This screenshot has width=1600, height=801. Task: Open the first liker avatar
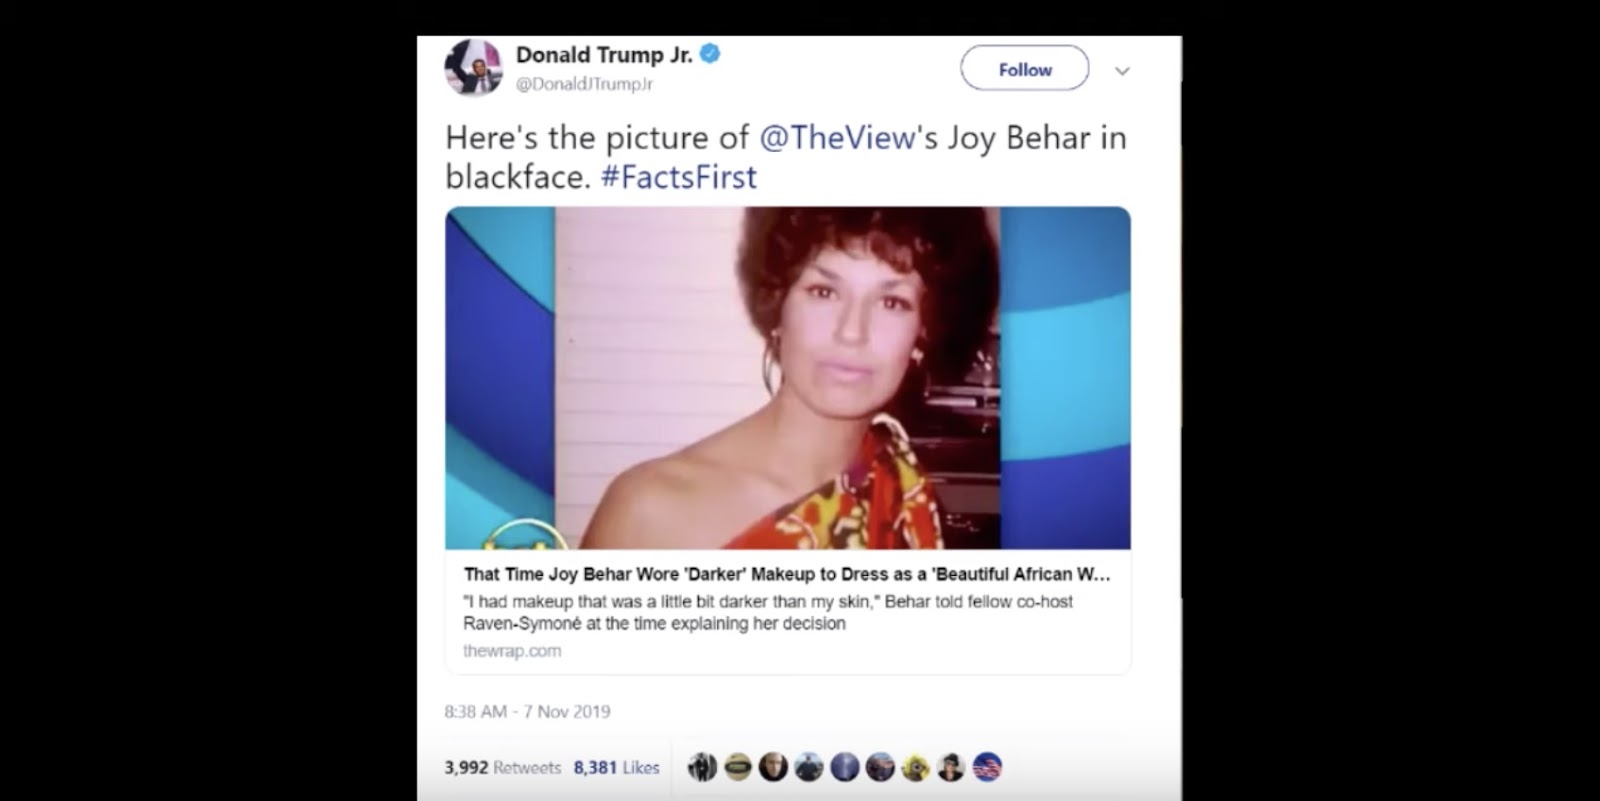tap(703, 767)
